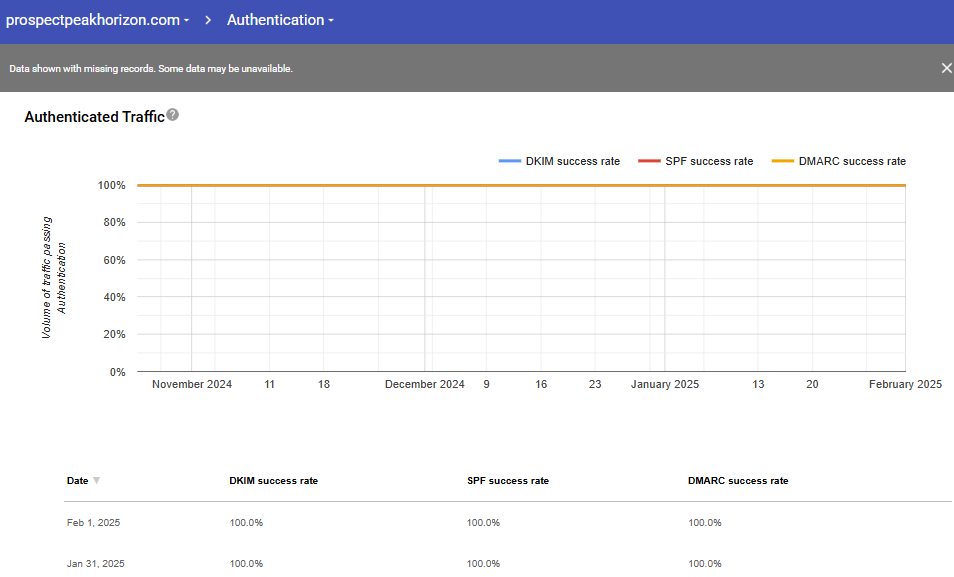Sort by DKIM success rate column header
Image resolution: width=954 pixels, height=577 pixels.
[x=273, y=481]
